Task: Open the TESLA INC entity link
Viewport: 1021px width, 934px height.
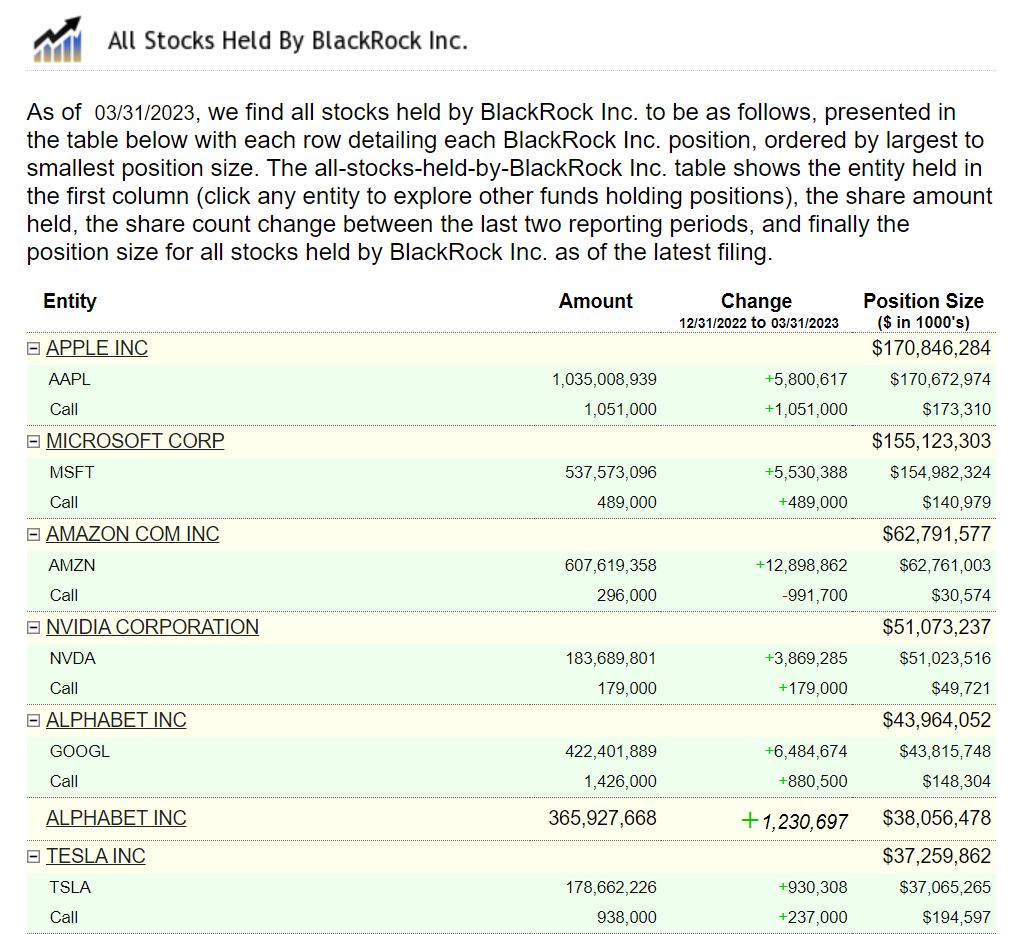Action: [x=96, y=856]
